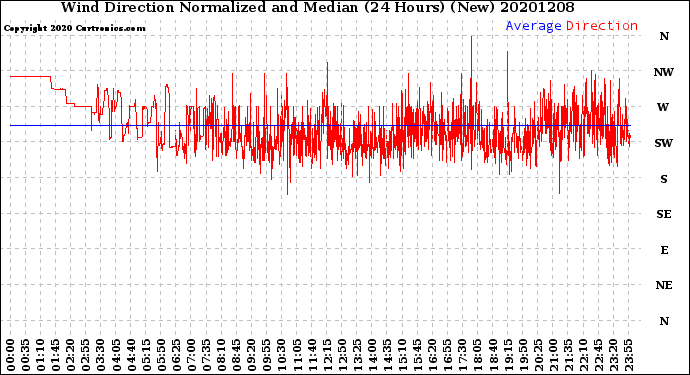Screen dimensions: 690x375
Task: Select the '19:50' time axis label
Action: coord(523,355)
